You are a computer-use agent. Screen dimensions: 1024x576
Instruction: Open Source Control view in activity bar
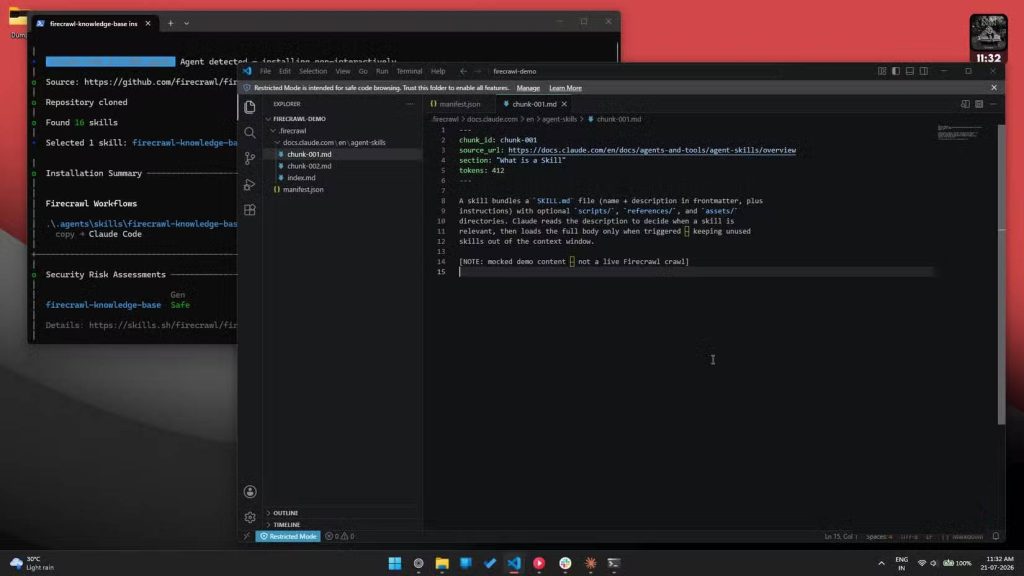coord(250,158)
